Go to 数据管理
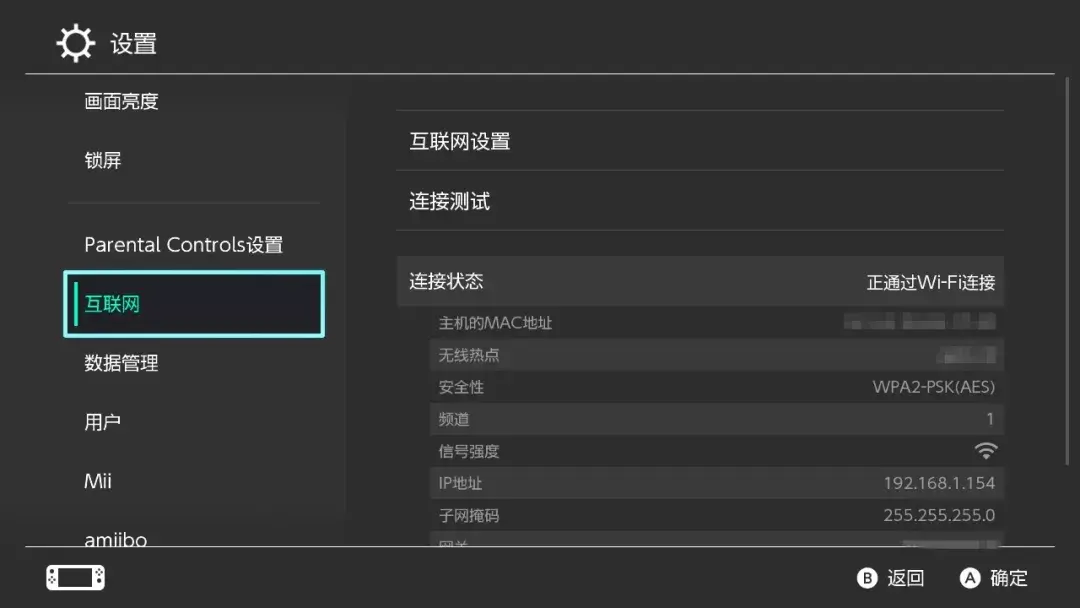Screen dimensions: 1080x608 pos(121,363)
